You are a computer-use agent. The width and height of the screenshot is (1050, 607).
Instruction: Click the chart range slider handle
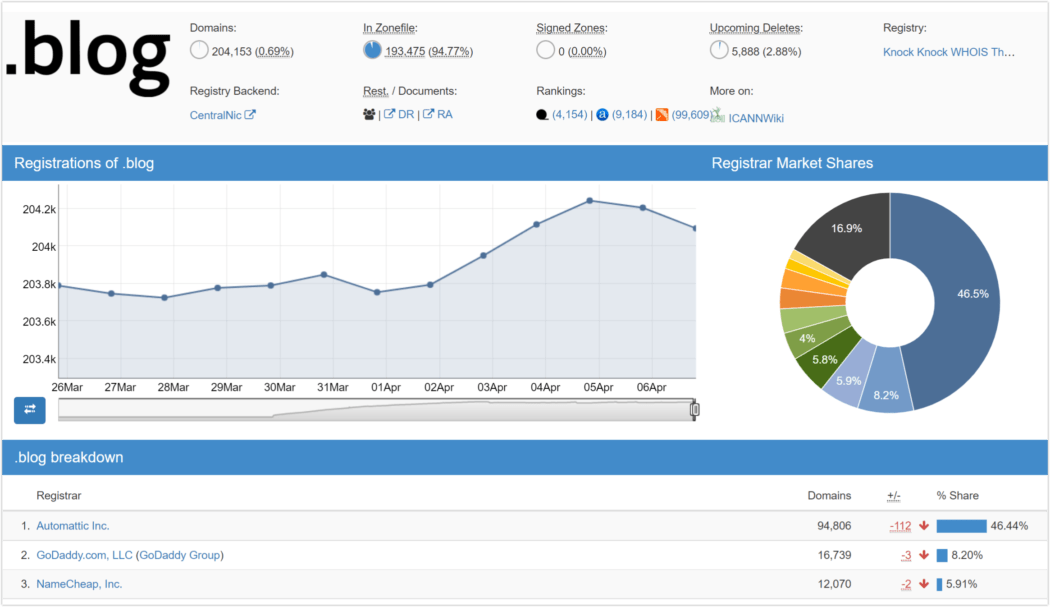point(695,409)
